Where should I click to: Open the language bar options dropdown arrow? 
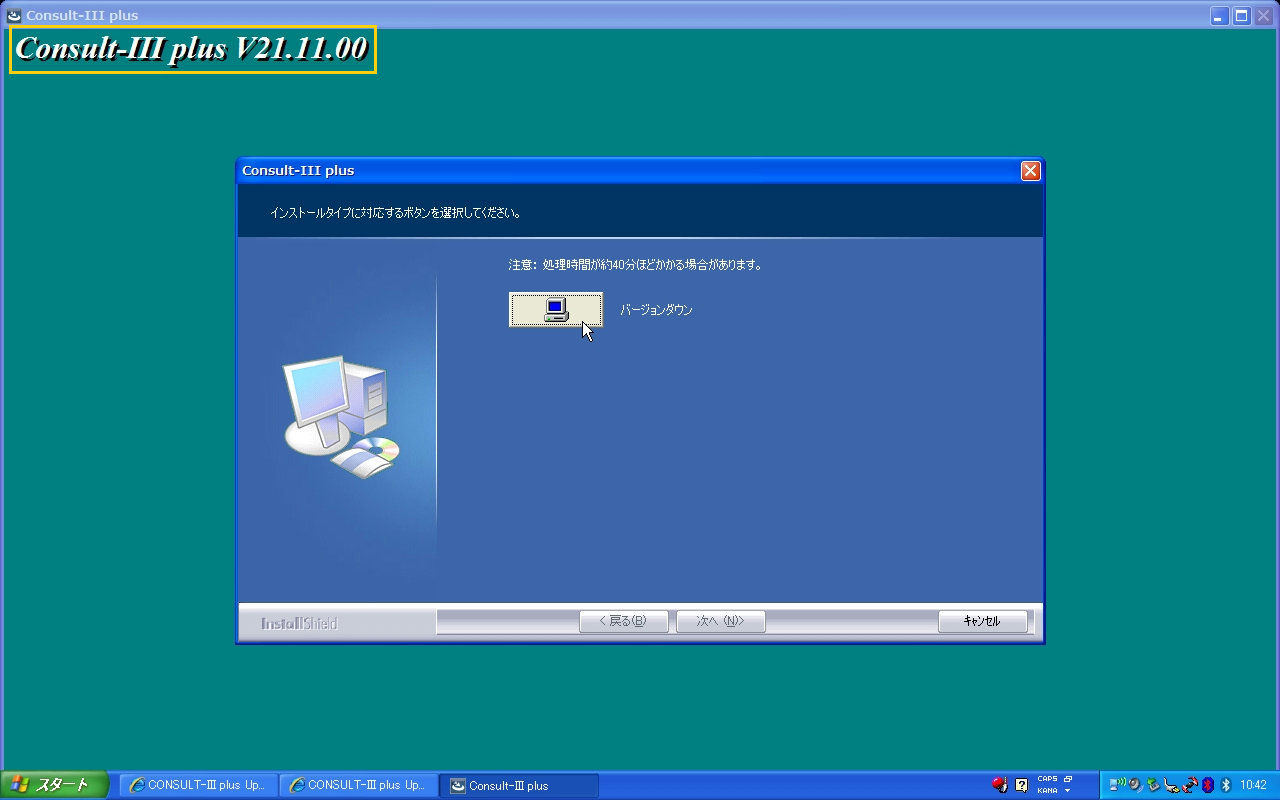point(1068,790)
